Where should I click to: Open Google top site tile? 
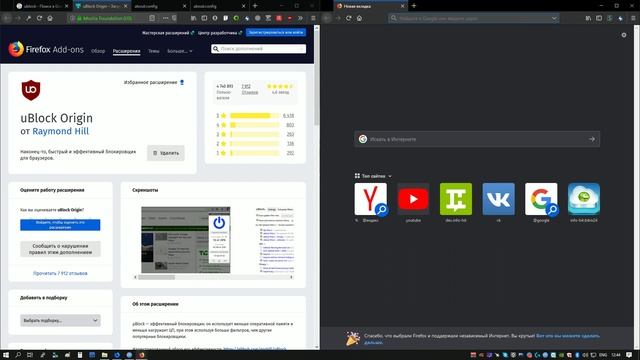tap(541, 199)
